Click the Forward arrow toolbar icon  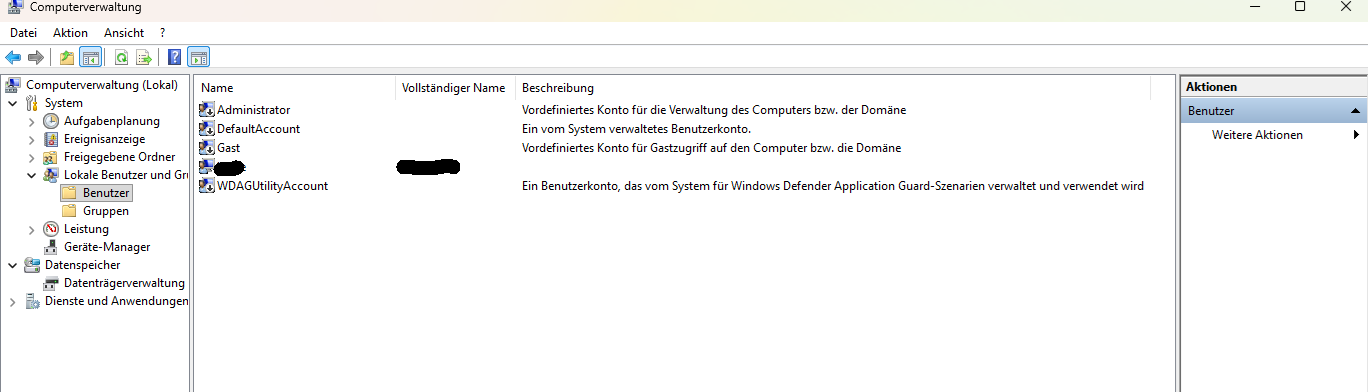click(36, 58)
